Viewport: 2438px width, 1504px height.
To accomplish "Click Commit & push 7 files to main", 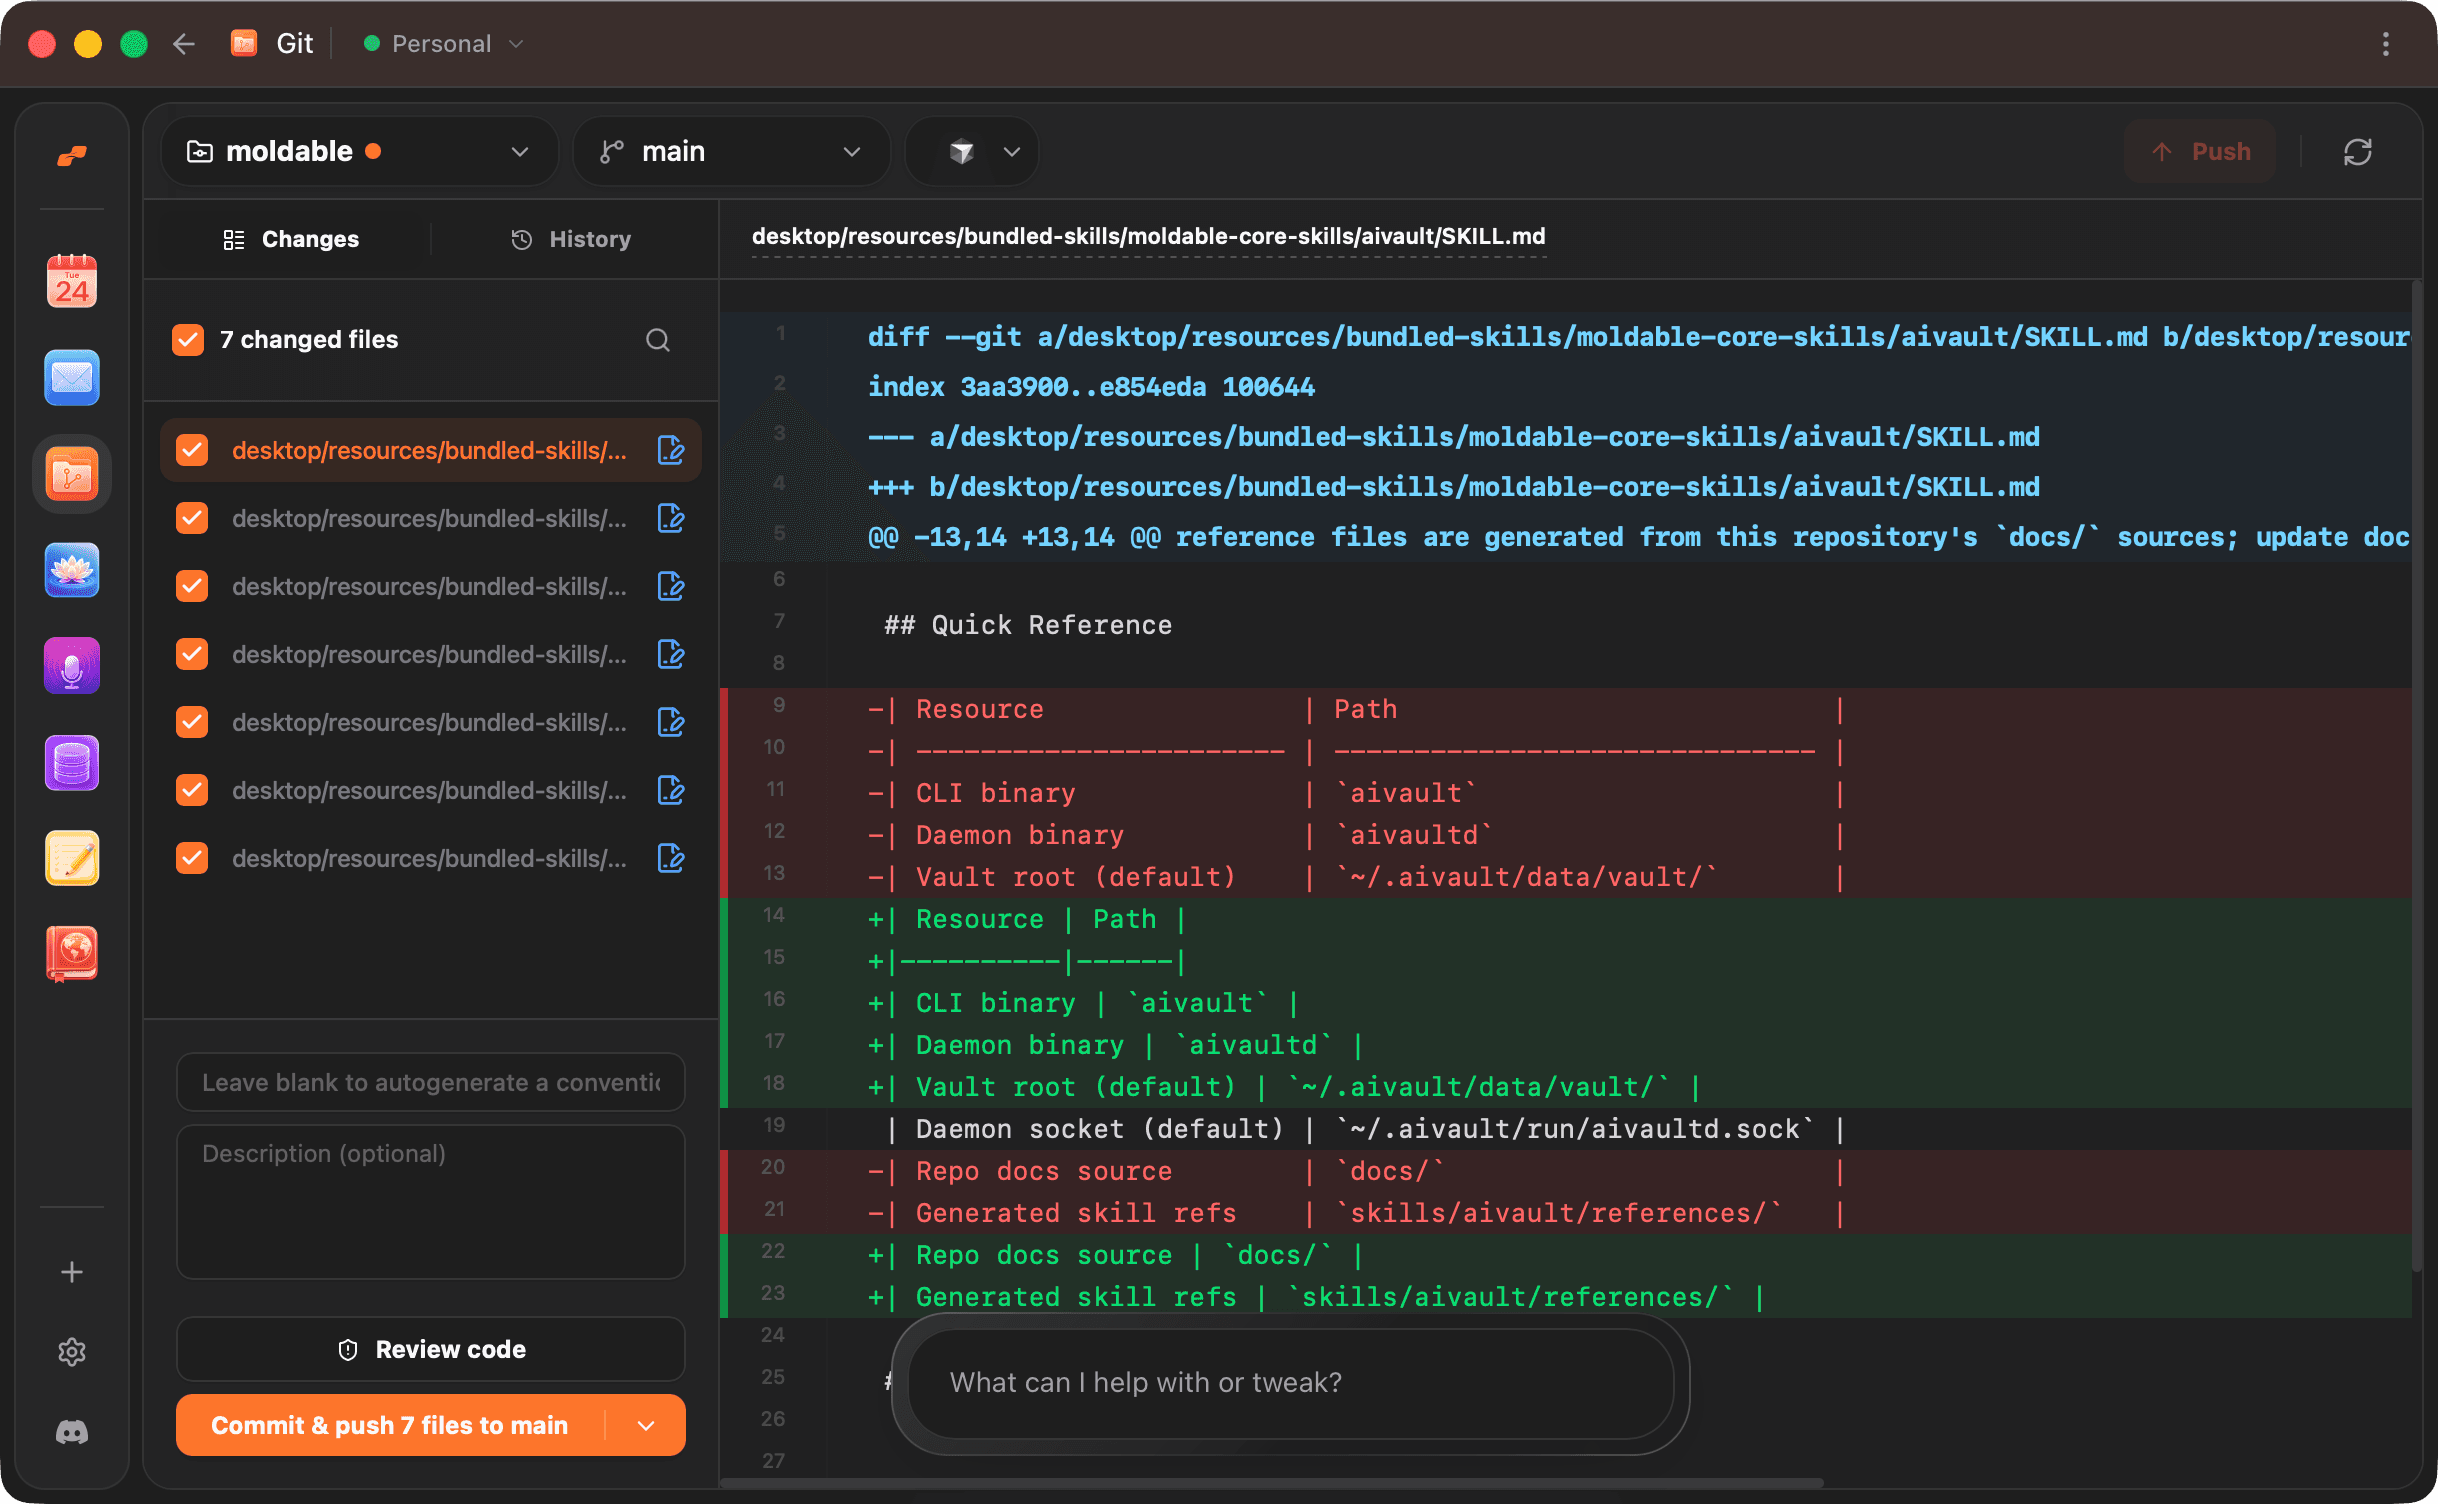I will (390, 1426).
